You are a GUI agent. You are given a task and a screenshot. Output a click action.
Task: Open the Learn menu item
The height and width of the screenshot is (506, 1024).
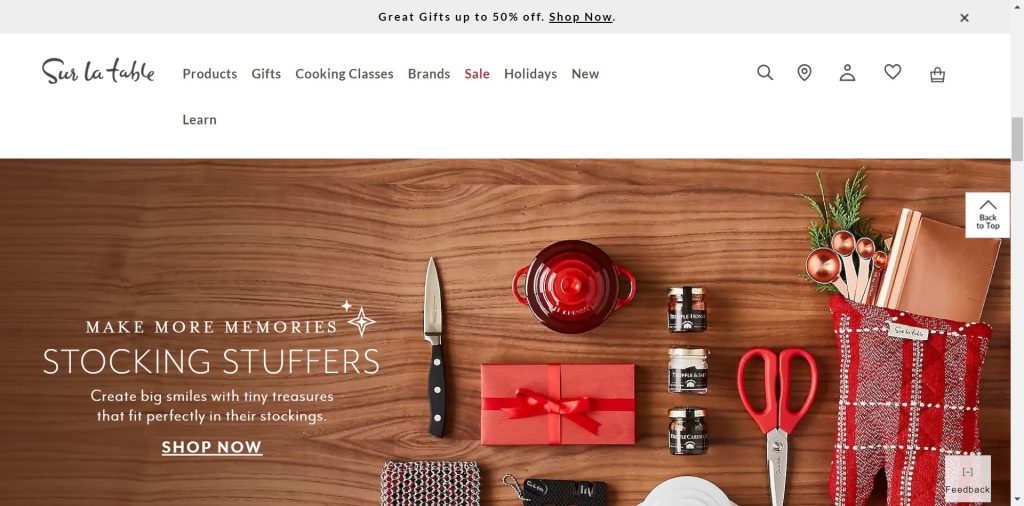[199, 119]
